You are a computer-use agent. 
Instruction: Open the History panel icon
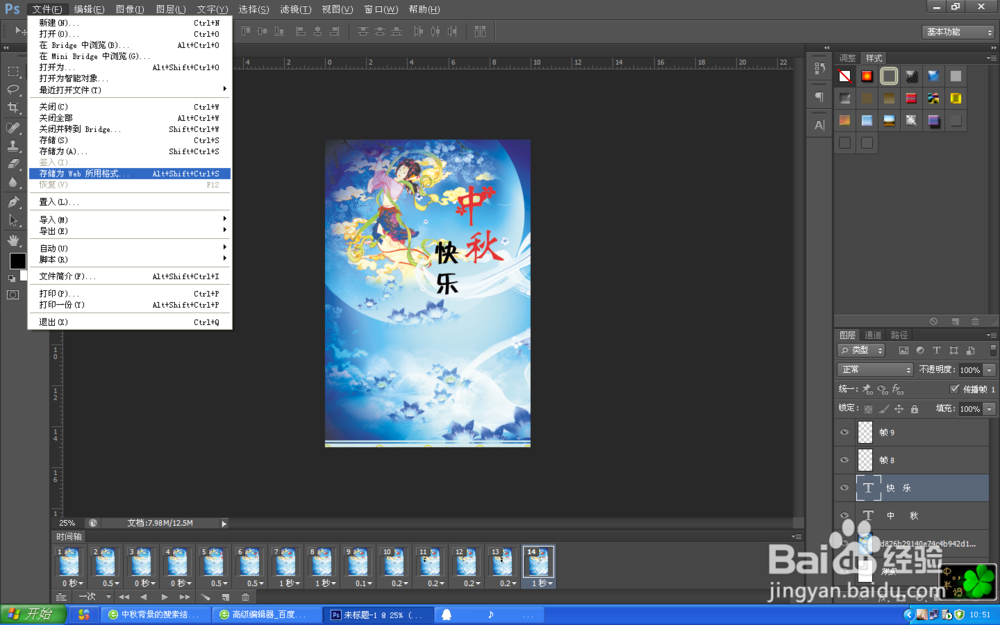[x=820, y=68]
